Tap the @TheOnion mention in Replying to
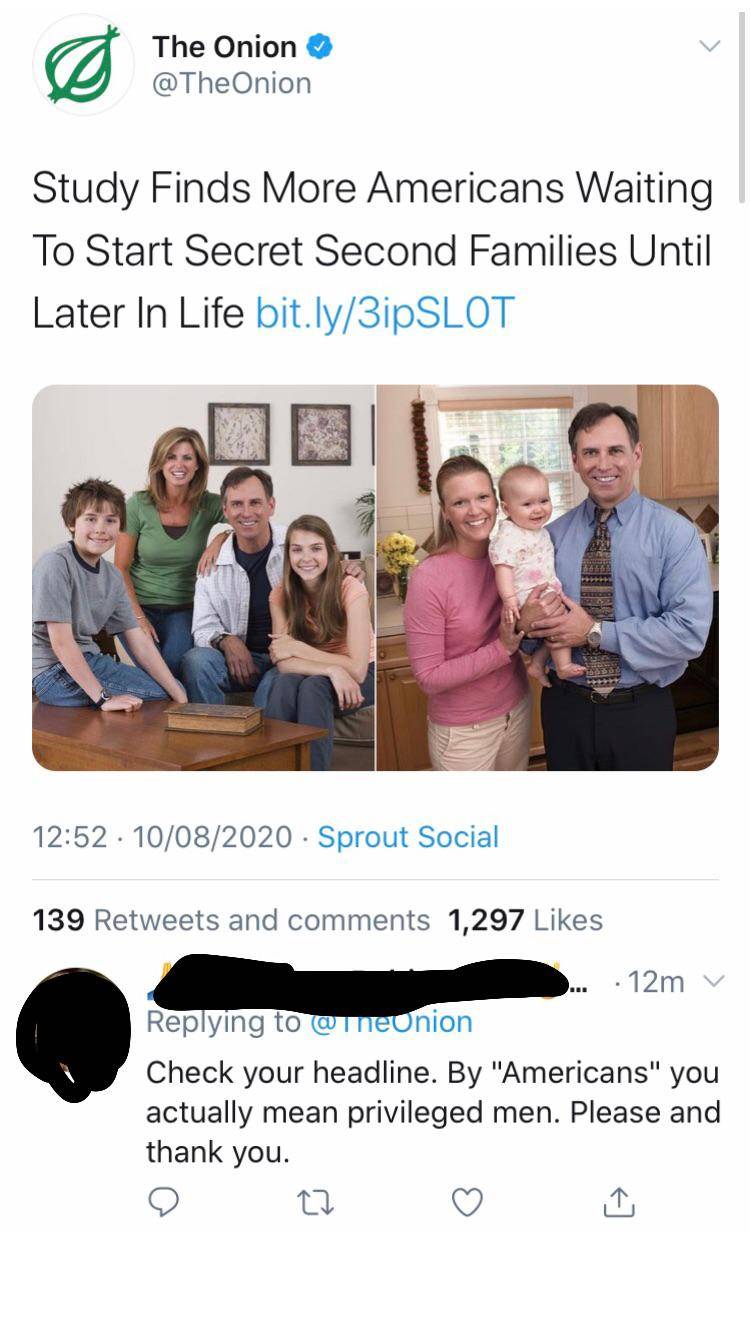Image resolution: width=750 pixels, height=1334 pixels. (390, 1022)
